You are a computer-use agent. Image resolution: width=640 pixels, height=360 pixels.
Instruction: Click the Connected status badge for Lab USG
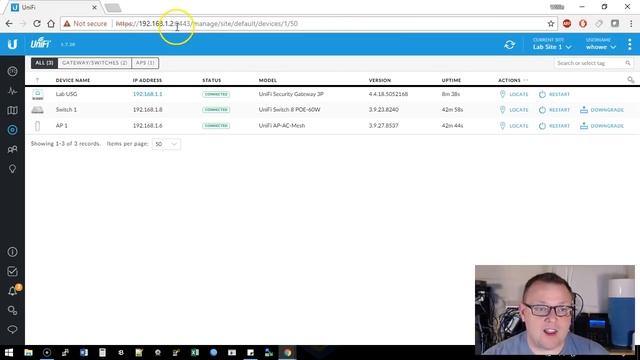click(x=216, y=94)
